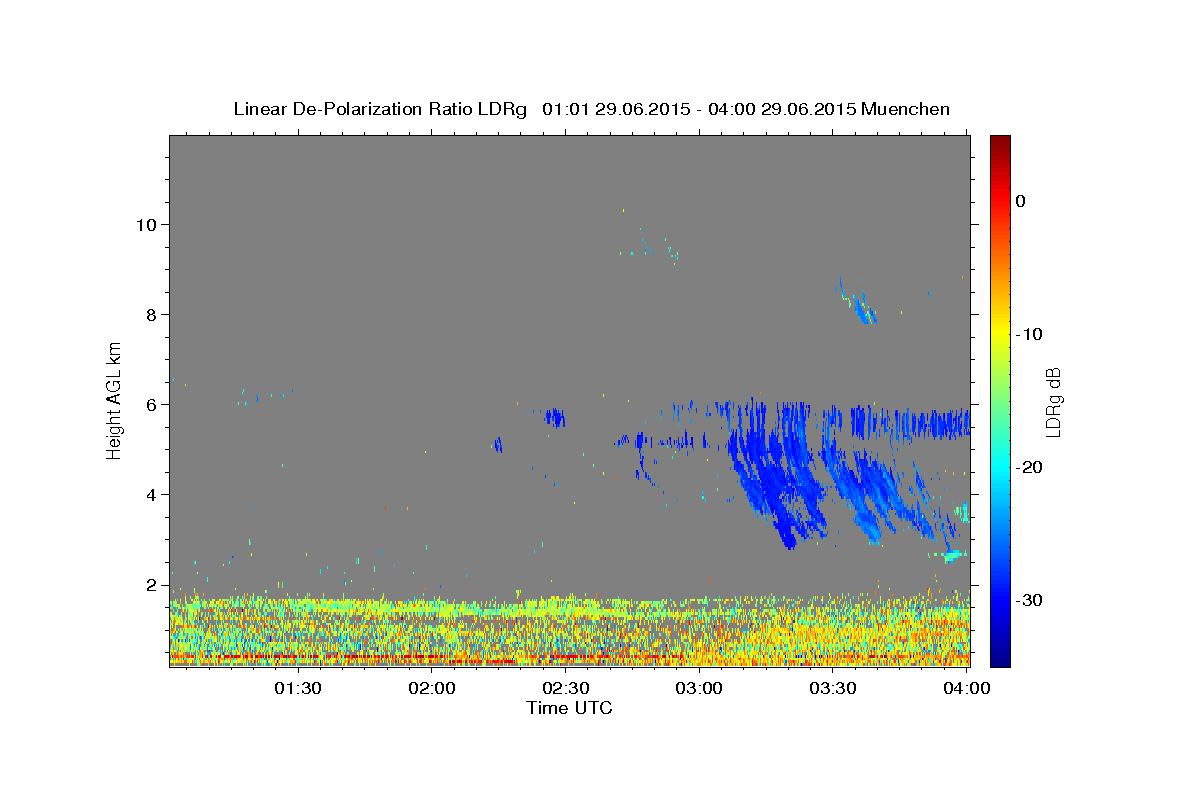
Task: Click the 03:00 time tick label
Action: (x=699, y=689)
